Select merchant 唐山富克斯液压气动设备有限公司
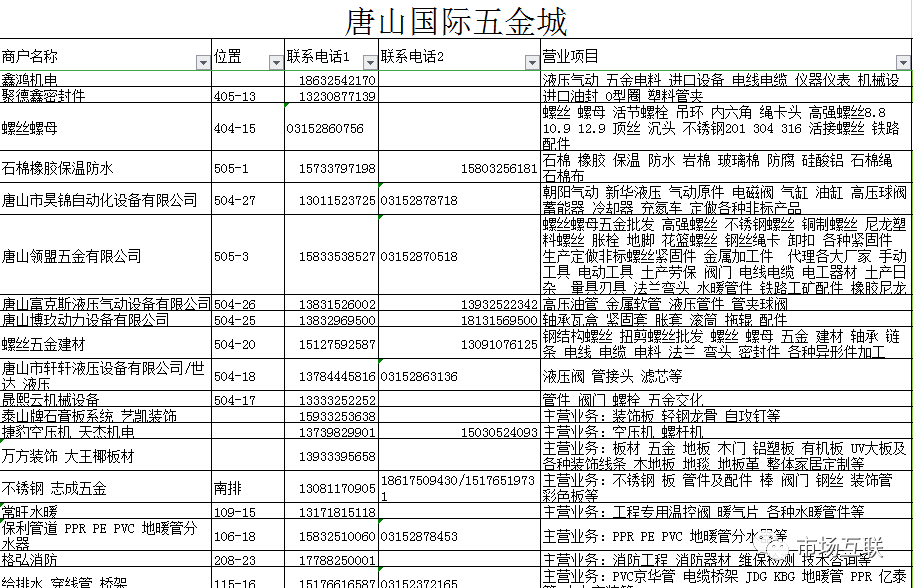913x588 pixels. click(x=105, y=303)
